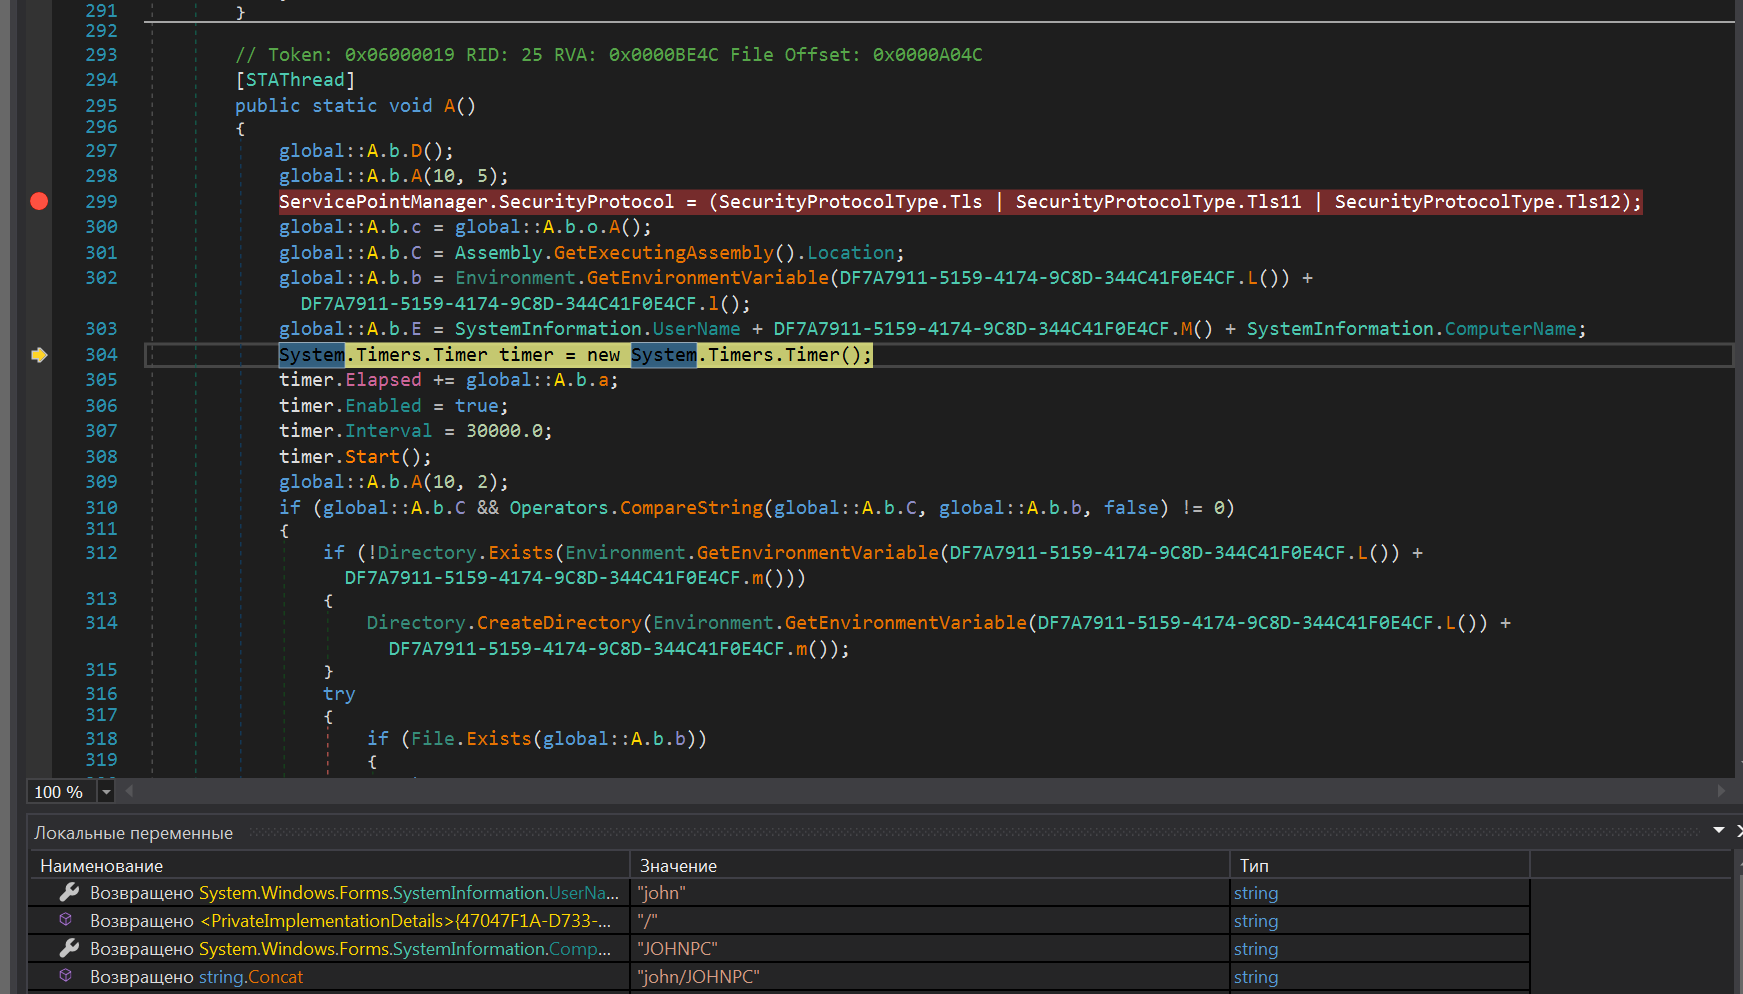Image resolution: width=1743 pixels, height=994 pixels.
Task: Click the yellow current-statement arrow at line 304
Action: click(39, 355)
